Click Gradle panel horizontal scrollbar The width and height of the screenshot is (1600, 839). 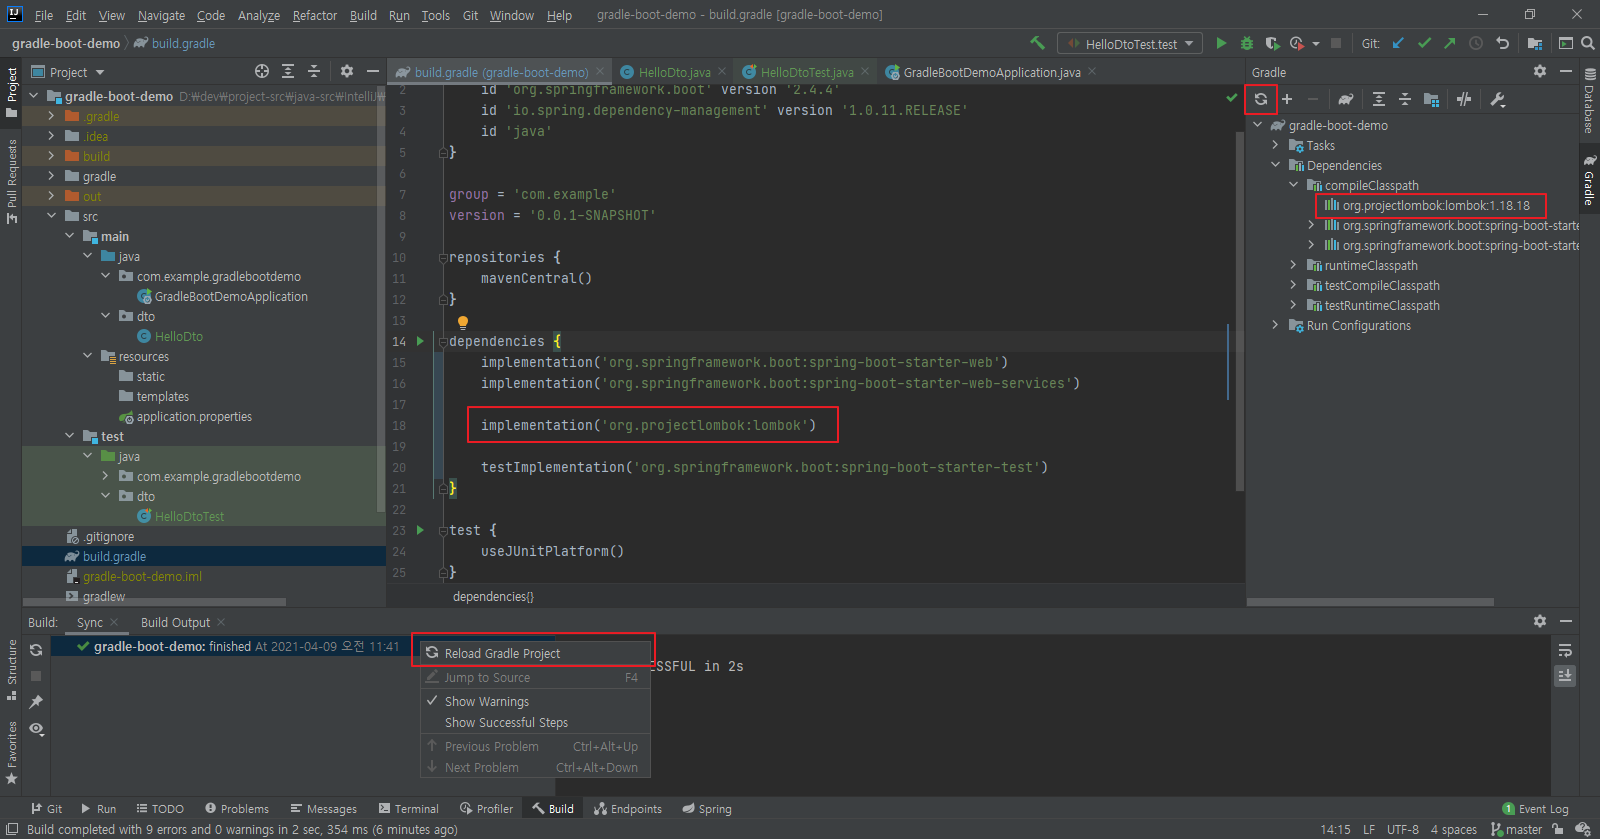tap(1370, 602)
